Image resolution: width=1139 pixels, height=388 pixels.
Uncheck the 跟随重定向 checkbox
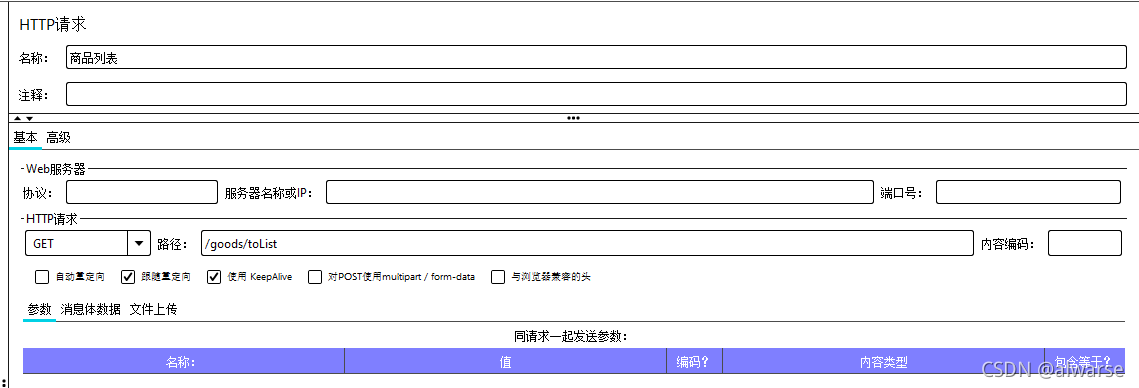128,277
